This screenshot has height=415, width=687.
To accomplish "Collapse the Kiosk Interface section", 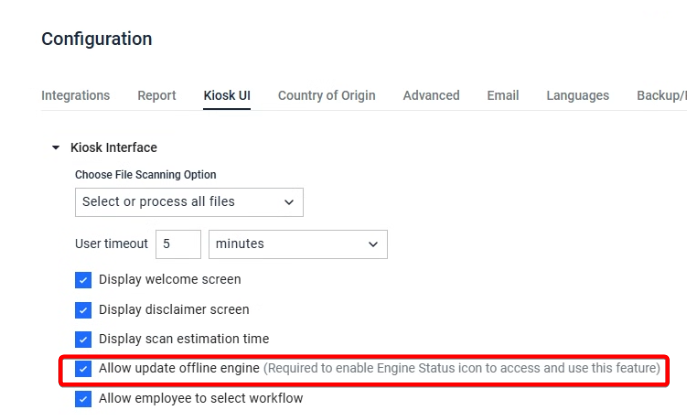I will 56,148.
